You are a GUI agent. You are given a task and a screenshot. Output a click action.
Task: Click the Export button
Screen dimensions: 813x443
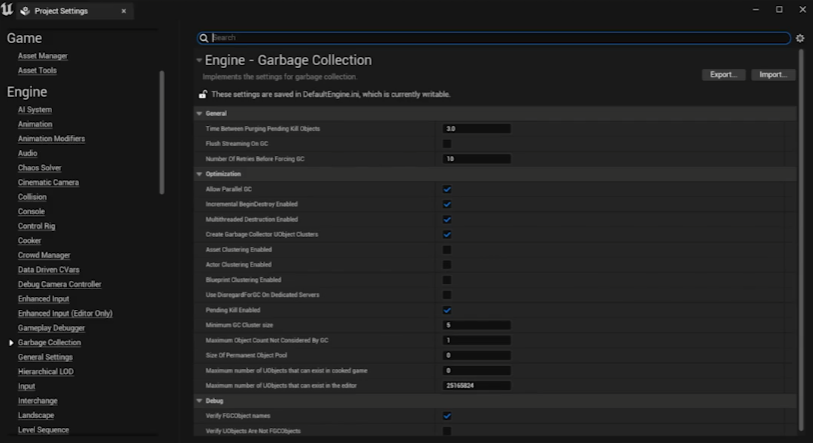[723, 75]
